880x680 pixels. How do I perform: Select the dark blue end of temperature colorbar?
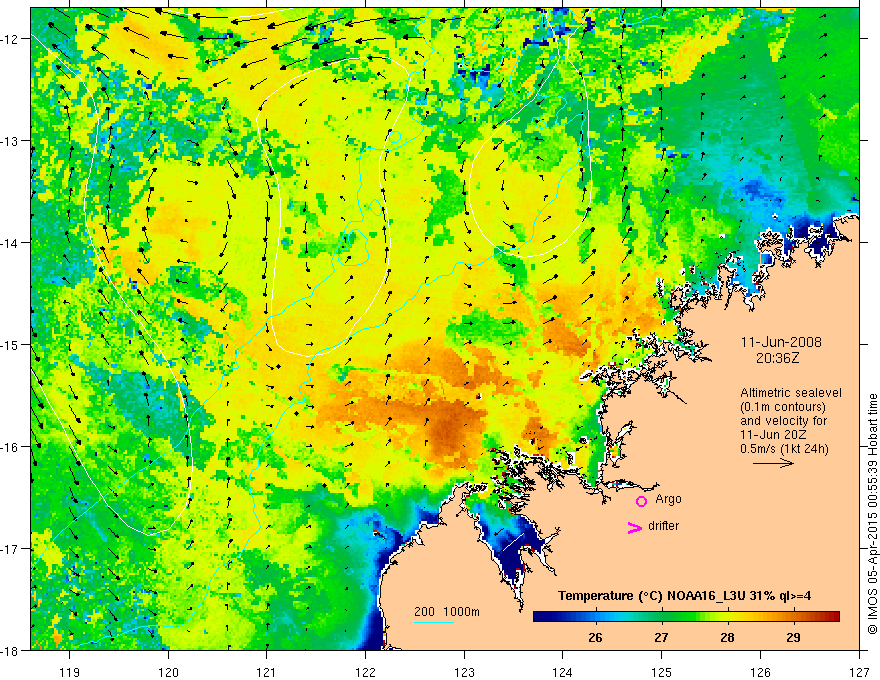pos(538,617)
